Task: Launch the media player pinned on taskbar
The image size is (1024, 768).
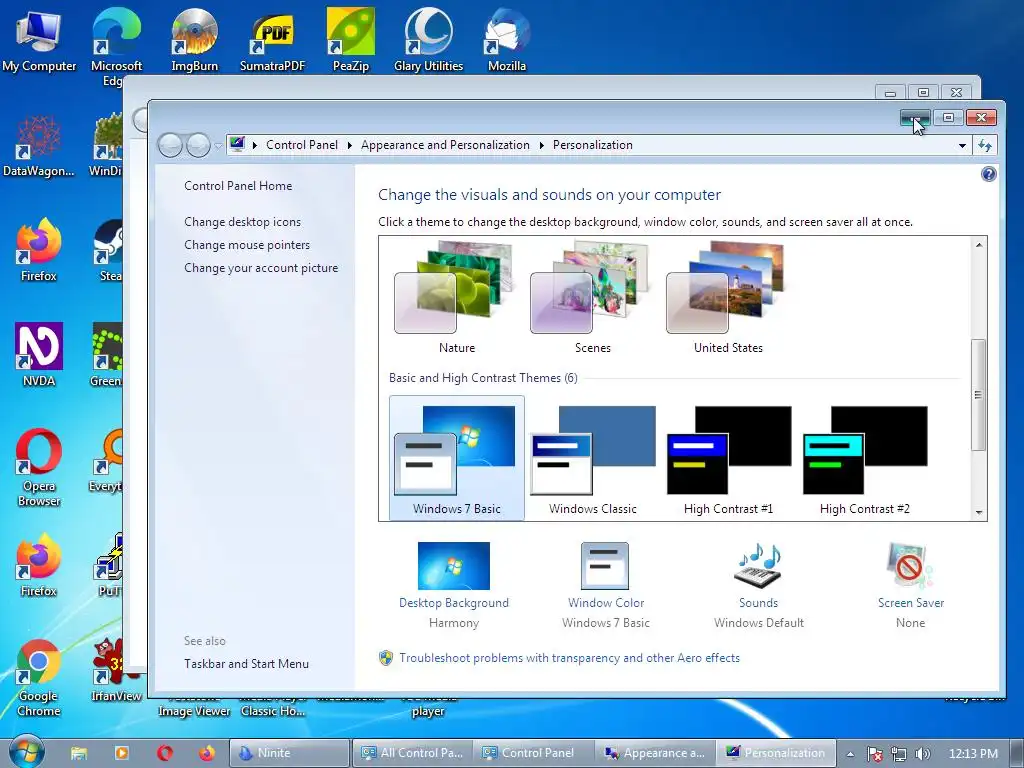Action: [121, 753]
